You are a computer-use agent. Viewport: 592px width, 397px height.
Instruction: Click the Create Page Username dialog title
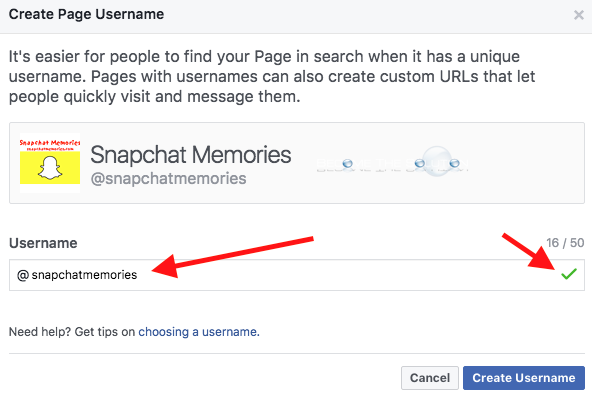coord(86,14)
